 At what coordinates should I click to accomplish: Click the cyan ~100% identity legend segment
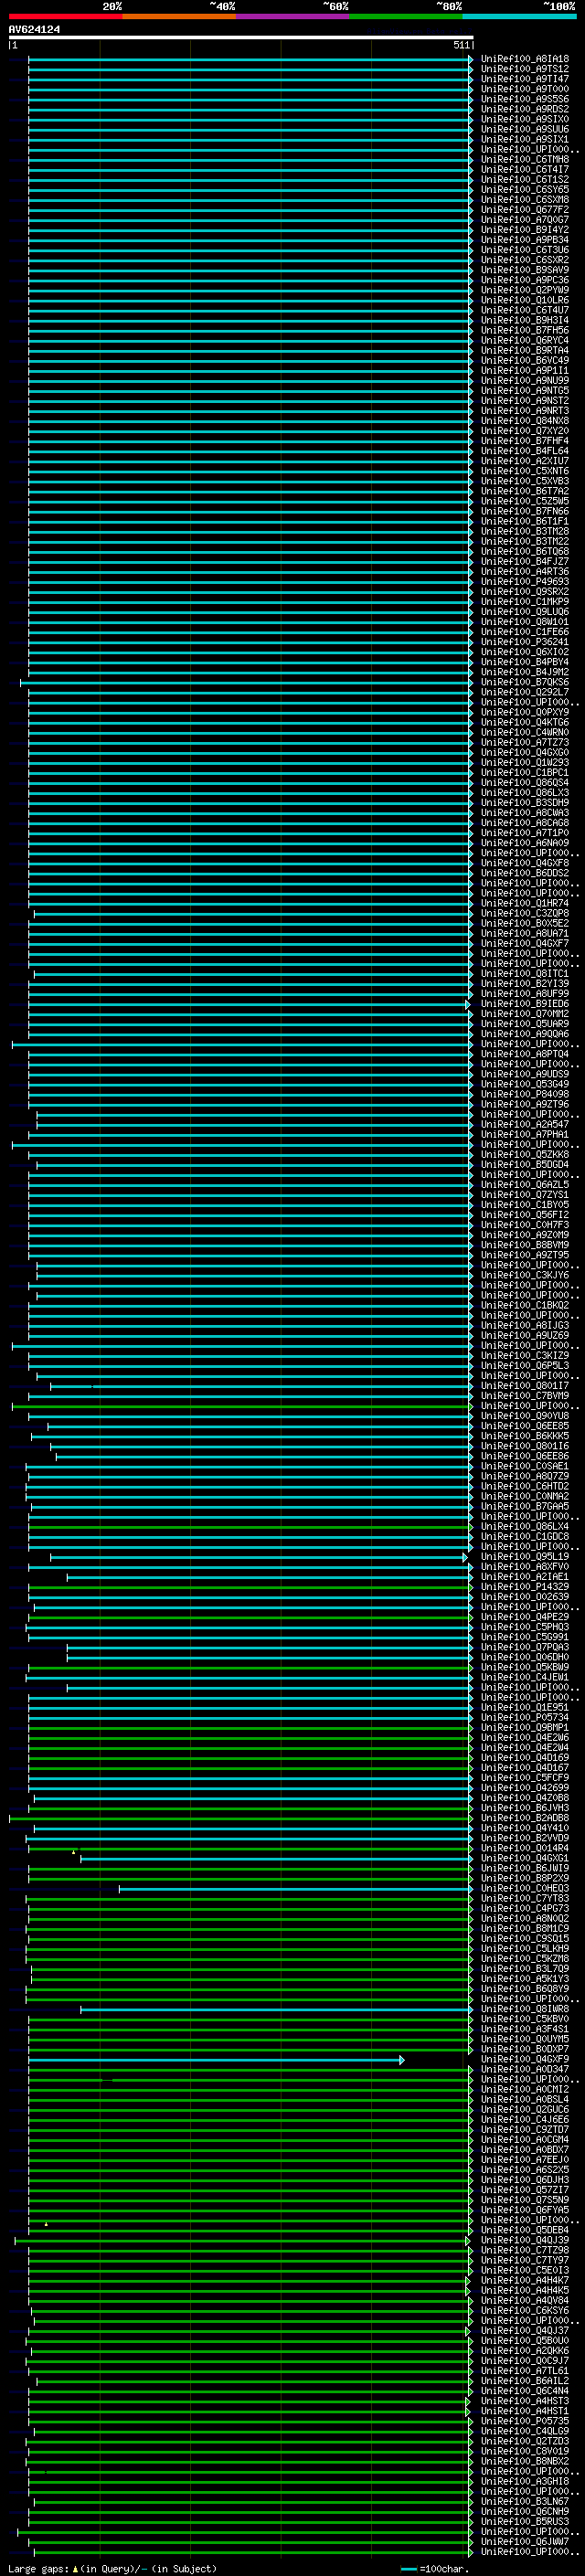point(520,16)
